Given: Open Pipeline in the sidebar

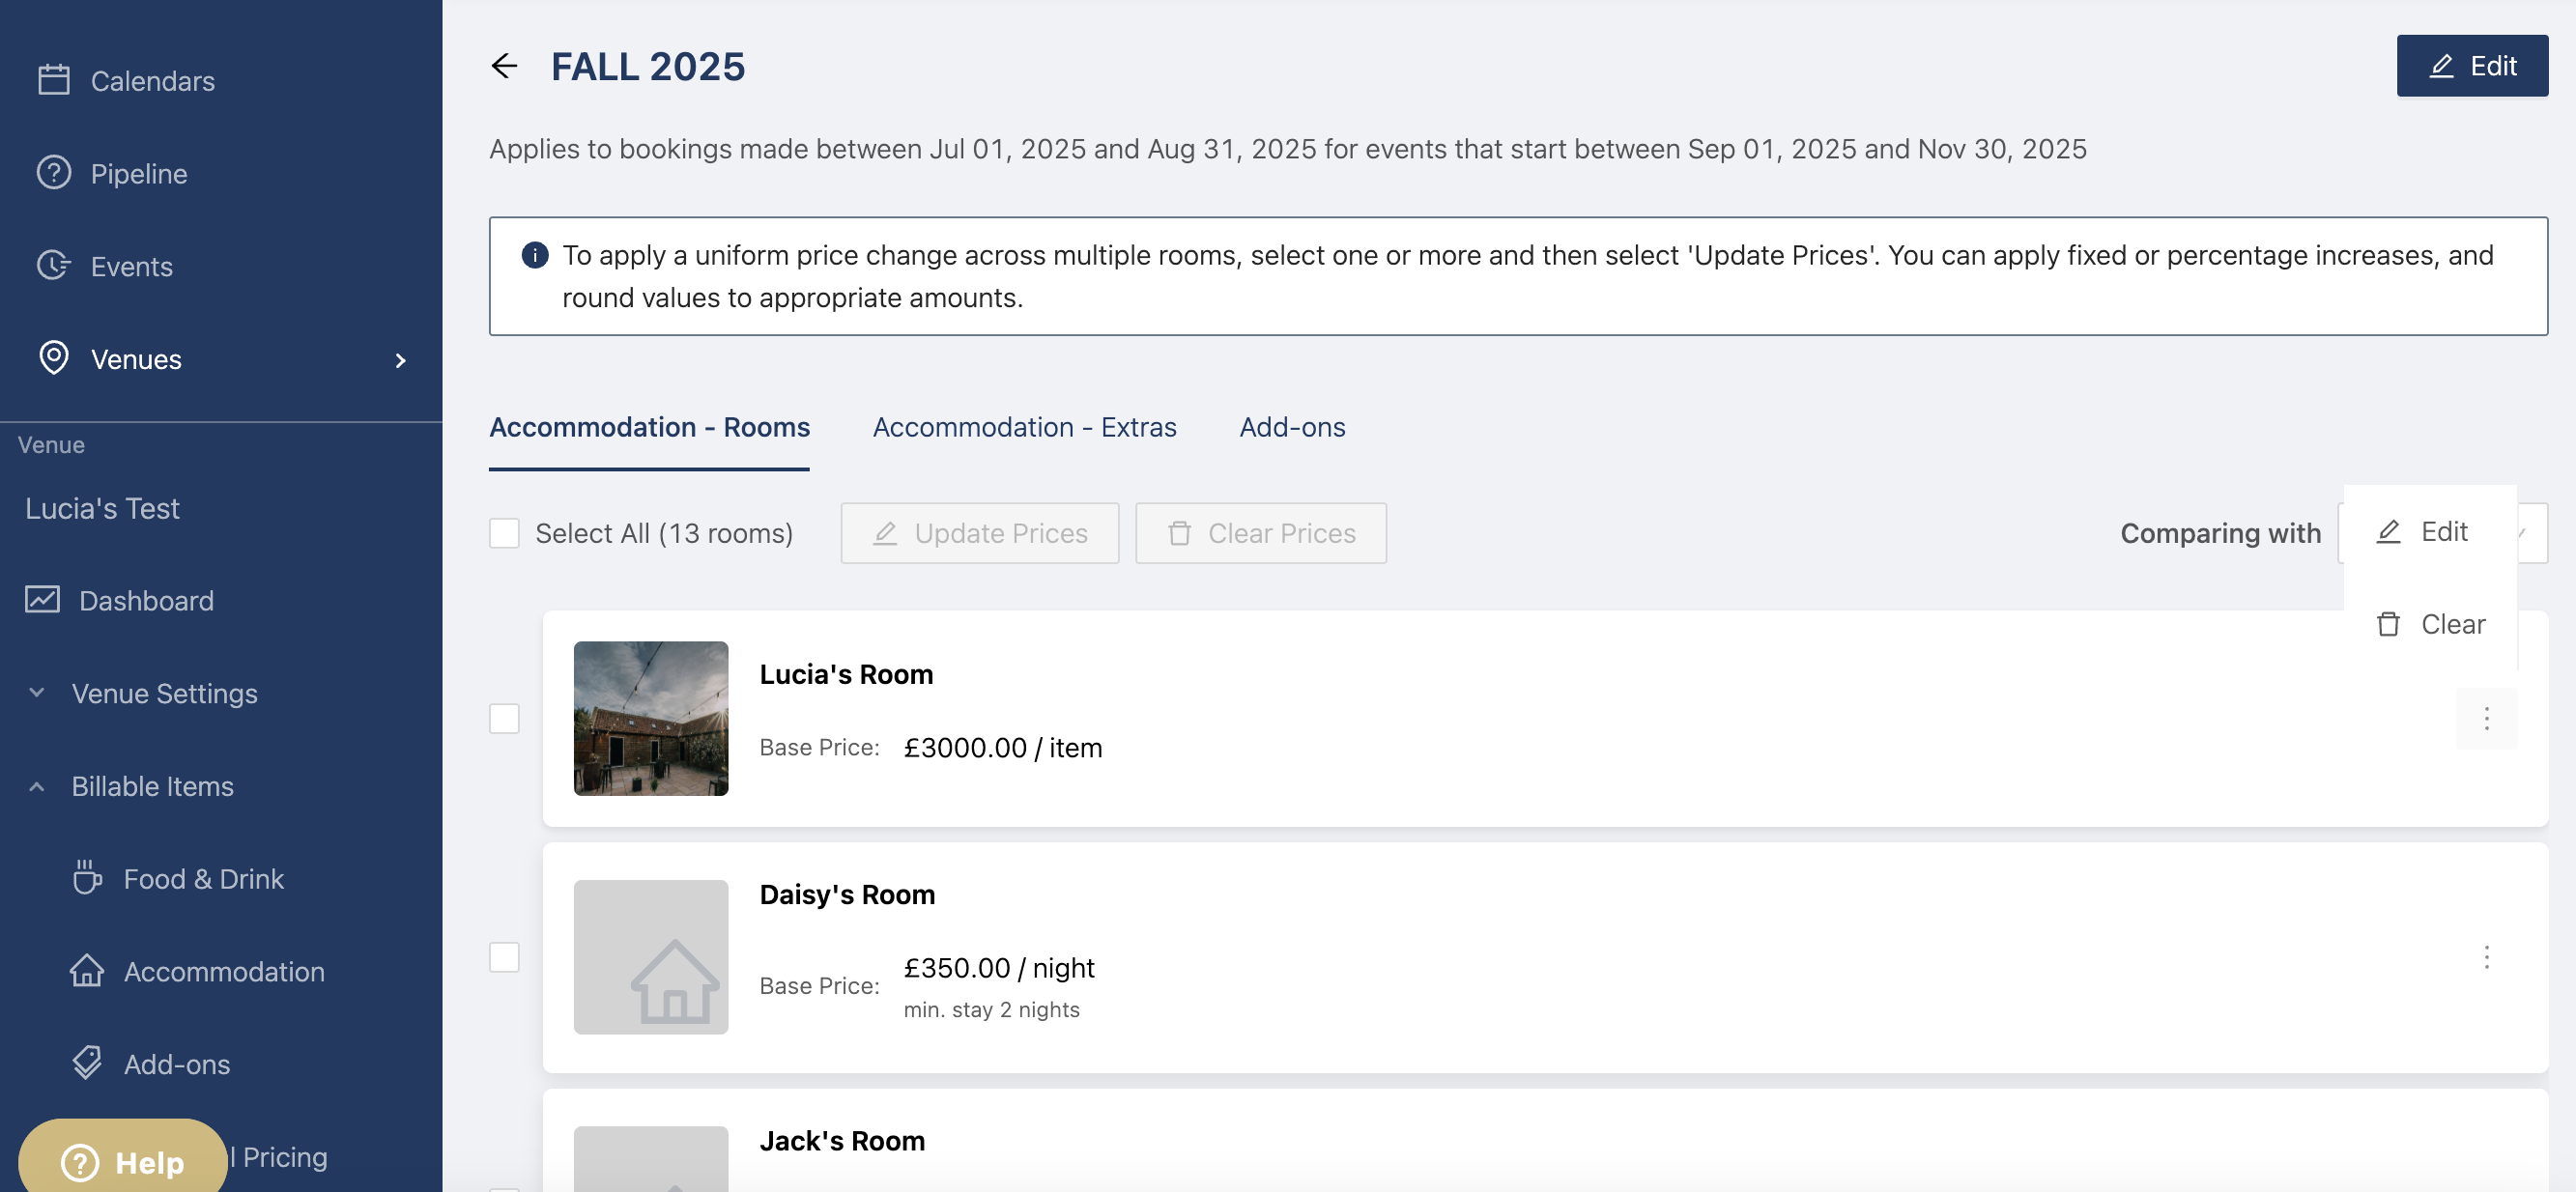Looking at the screenshot, I should [x=139, y=173].
